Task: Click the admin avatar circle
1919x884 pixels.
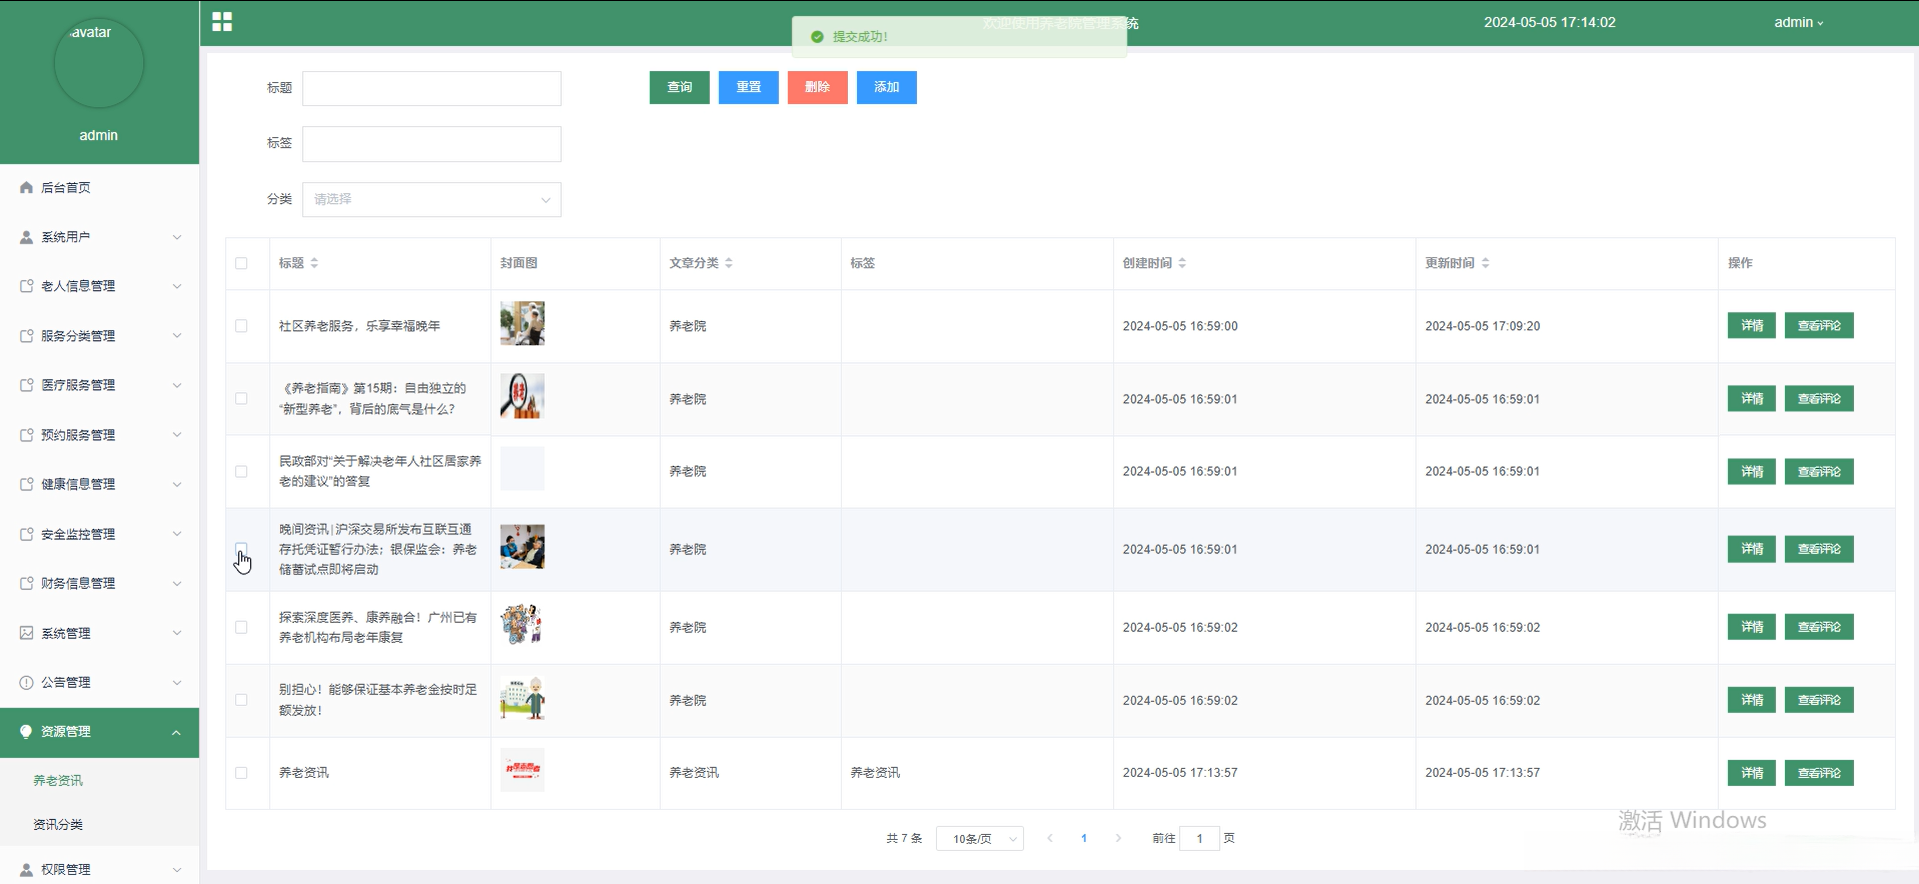Action: point(99,63)
